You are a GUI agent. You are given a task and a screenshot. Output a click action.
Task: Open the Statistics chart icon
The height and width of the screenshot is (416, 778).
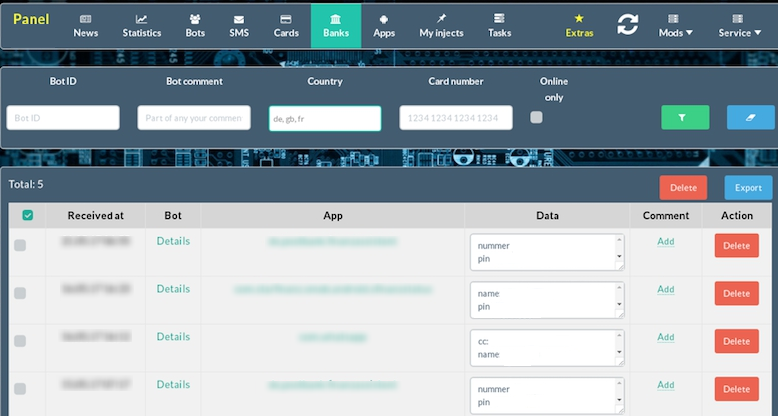point(141,19)
